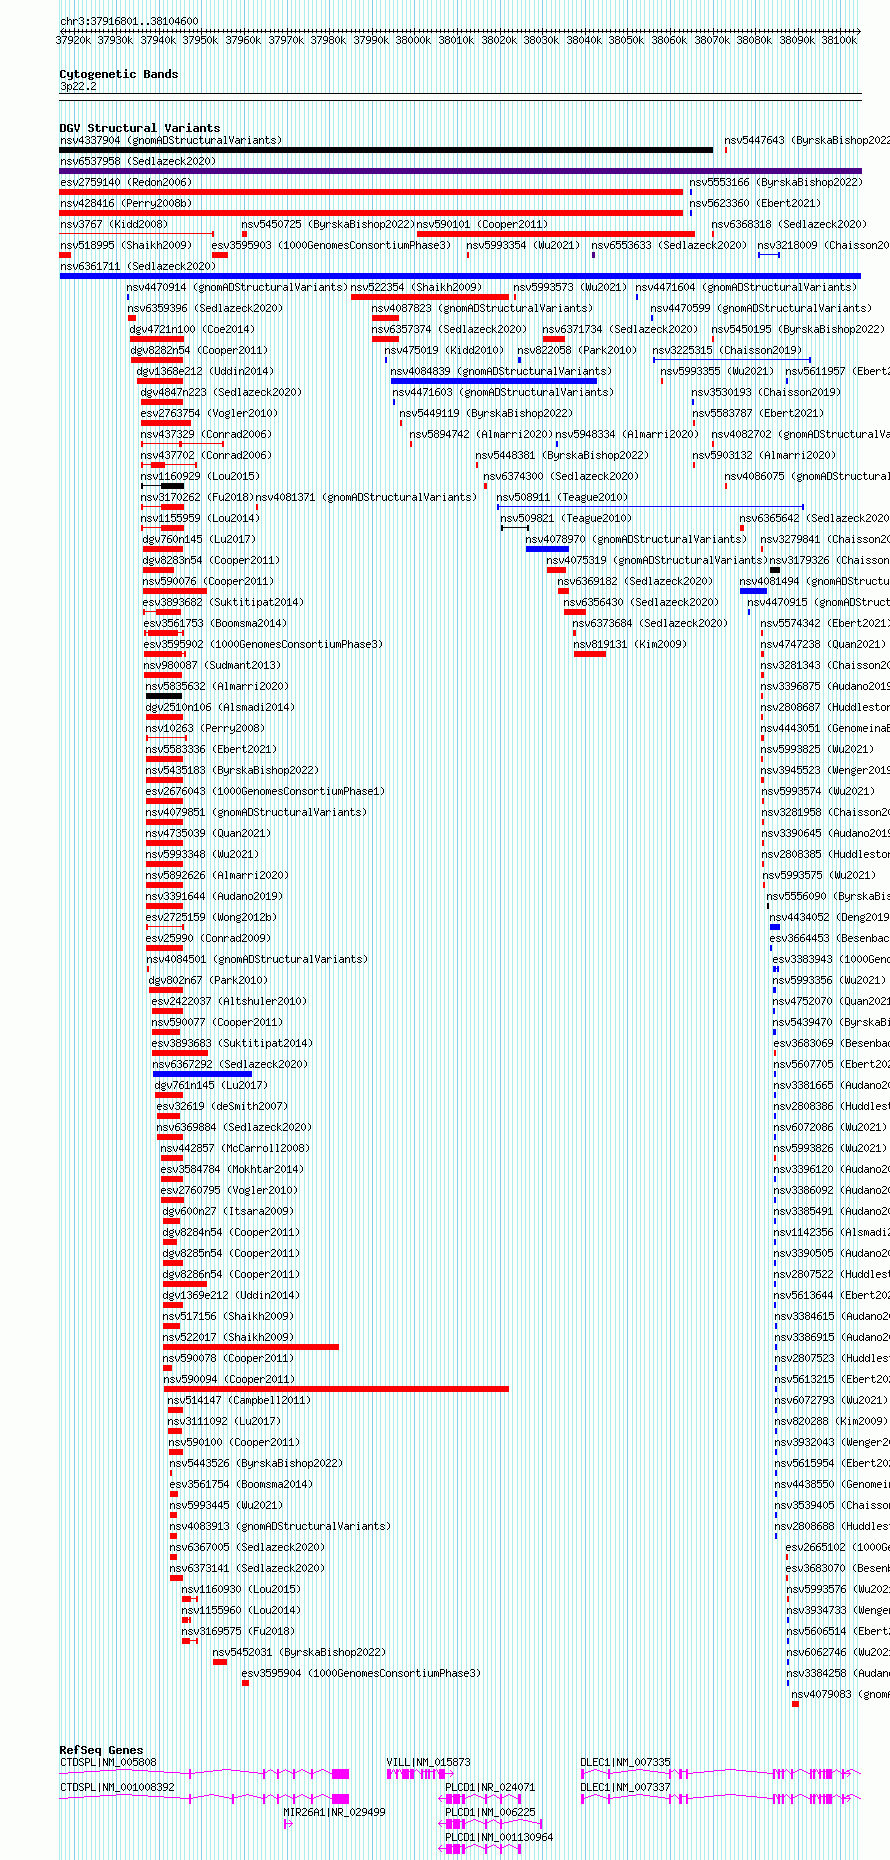The image size is (890, 1860).
Task: Click variant nsv4079083 label near bottom right
Action: 841,1694
